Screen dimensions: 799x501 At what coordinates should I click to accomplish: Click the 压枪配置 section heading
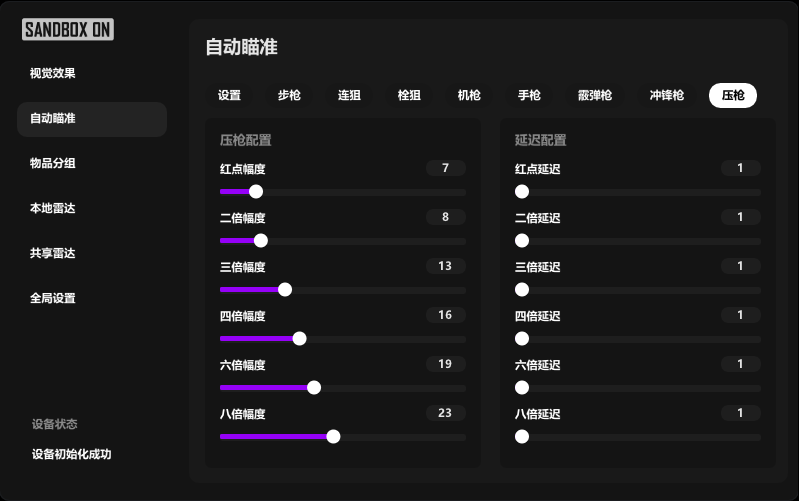[246, 140]
